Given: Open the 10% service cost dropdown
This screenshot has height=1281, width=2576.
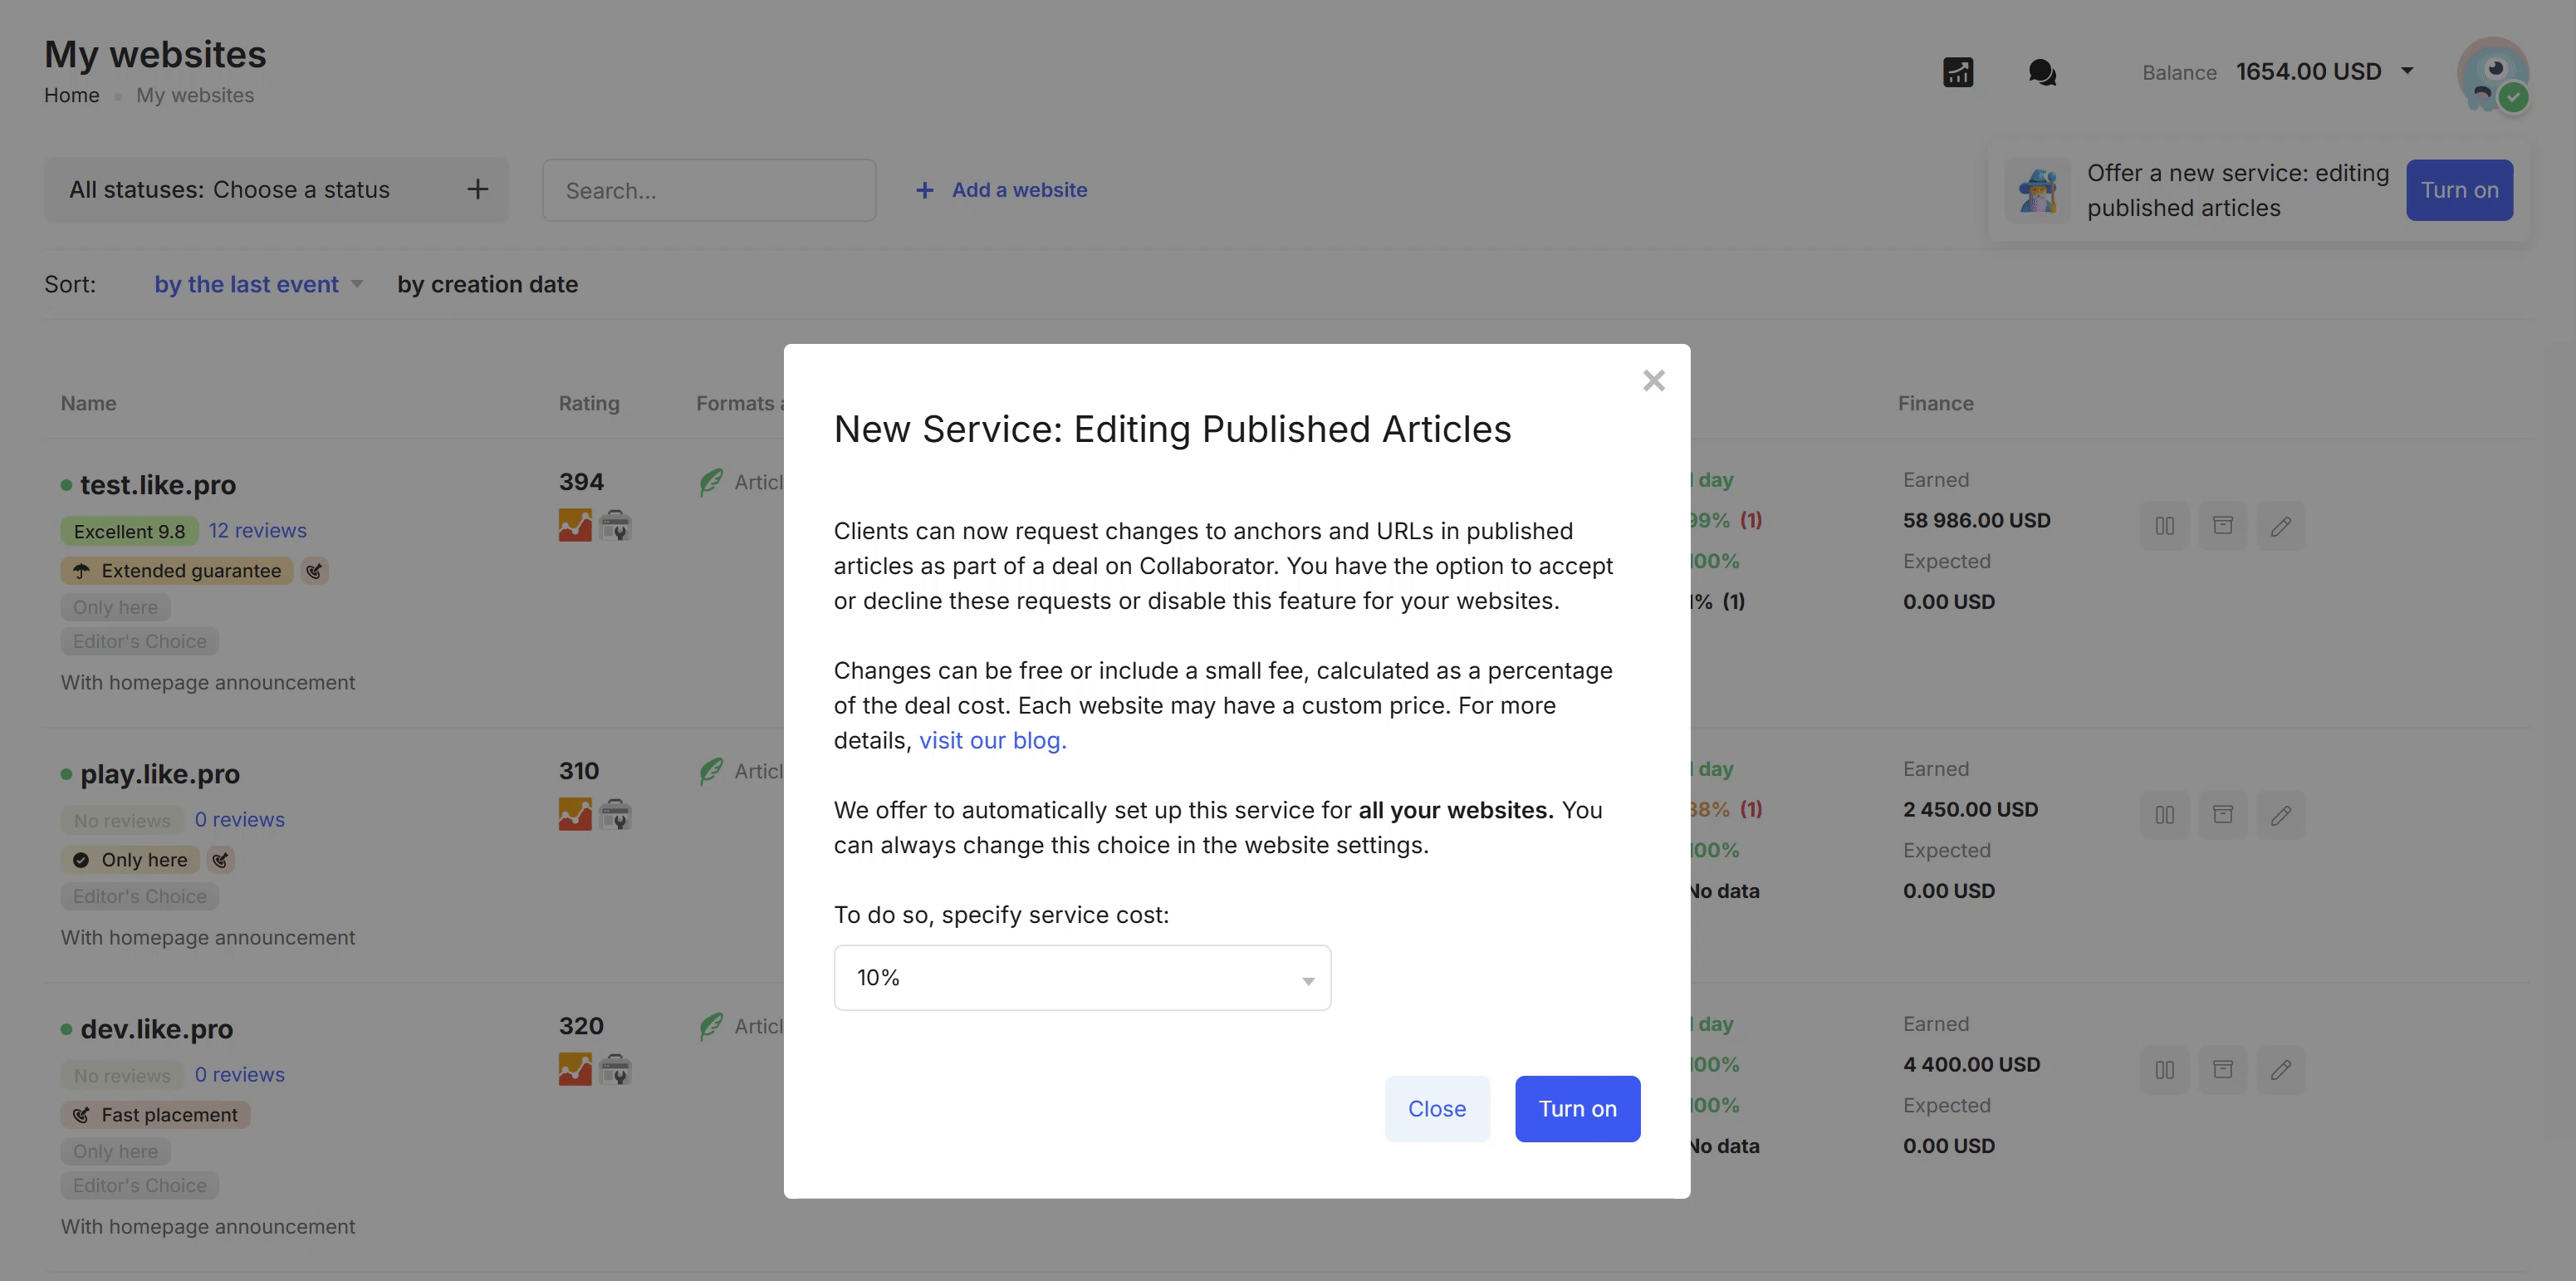Looking at the screenshot, I should pos(1082,978).
